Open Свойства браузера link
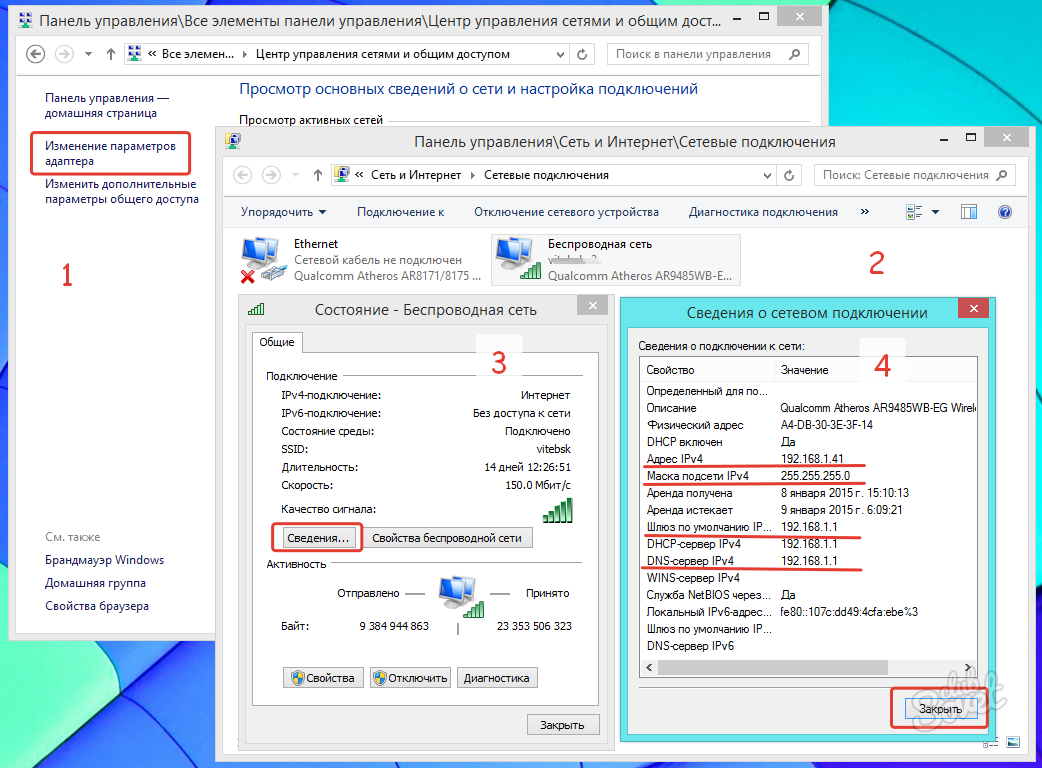 pyautogui.click(x=97, y=606)
